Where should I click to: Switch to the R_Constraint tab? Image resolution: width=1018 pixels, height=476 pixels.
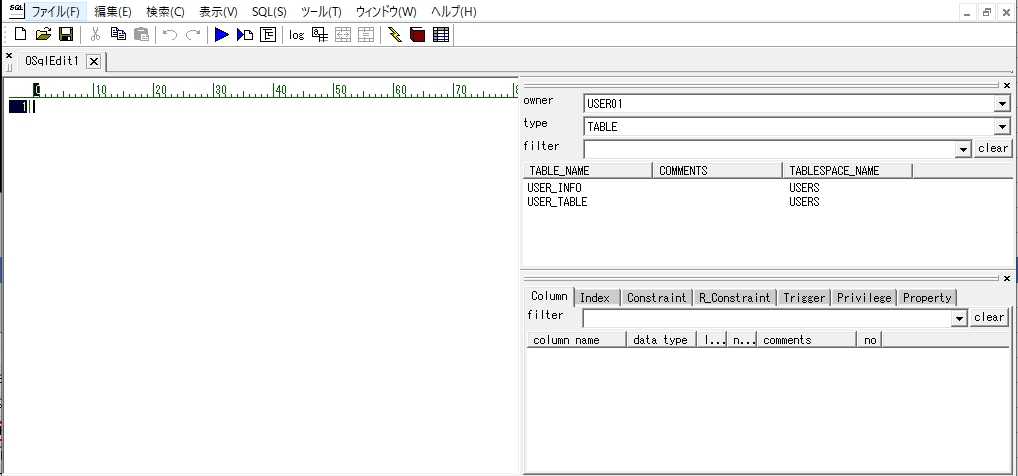pyautogui.click(x=734, y=297)
